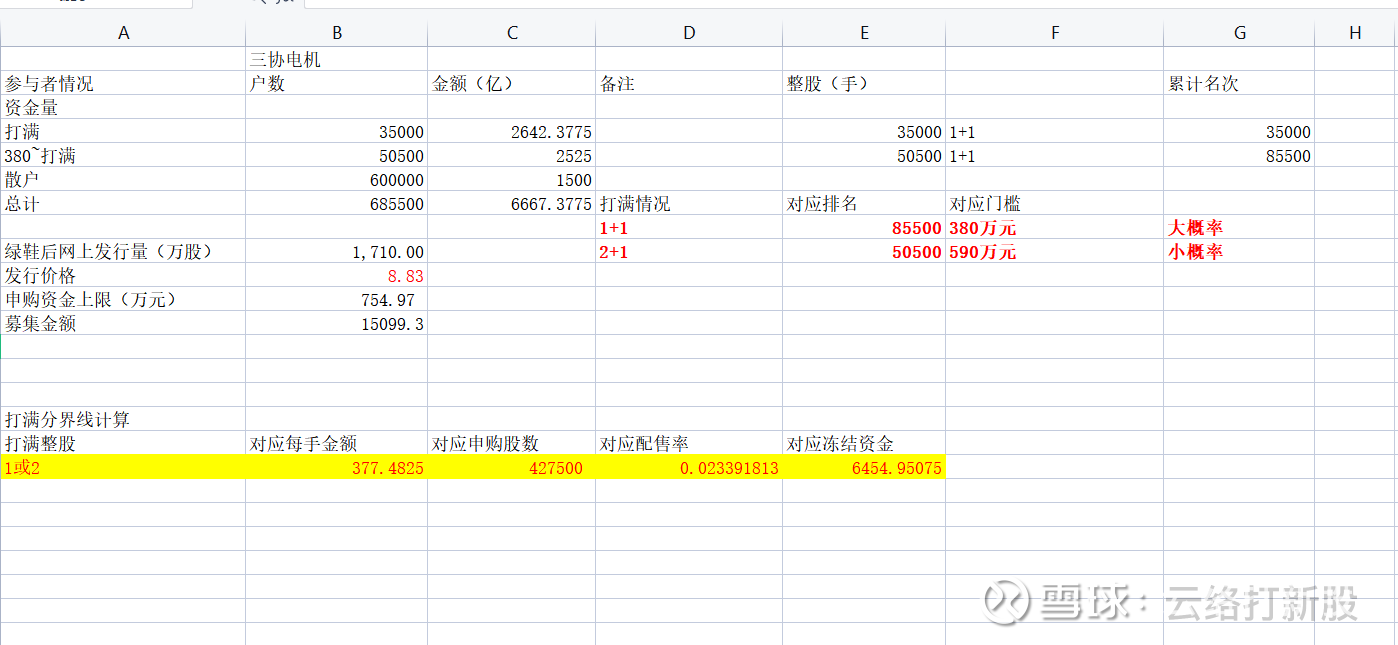
Task: Click the value 15099.3
Action: pos(336,323)
